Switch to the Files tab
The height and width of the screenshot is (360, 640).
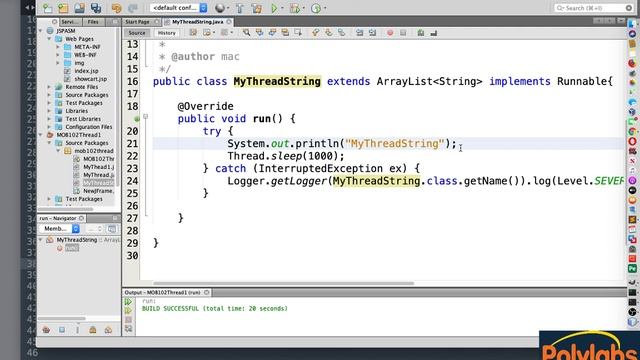point(93,22)
